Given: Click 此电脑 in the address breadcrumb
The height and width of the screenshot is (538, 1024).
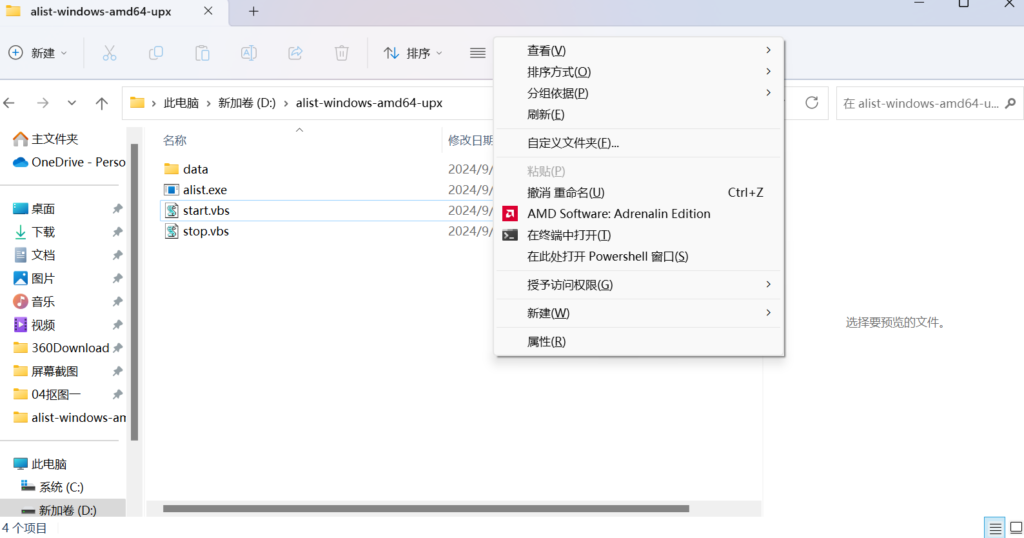Looking at the screenshot, I should click(181, 103).
